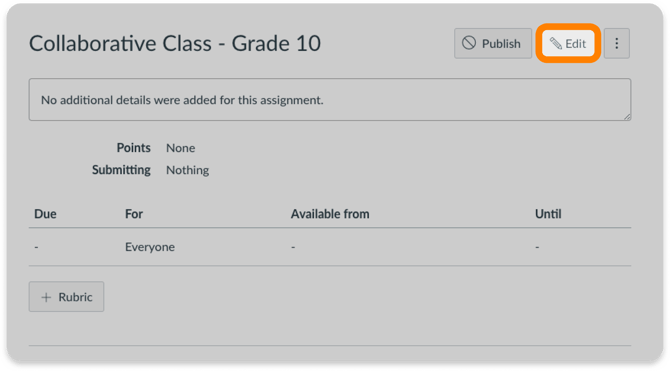Click the Points label

point(133,148)
